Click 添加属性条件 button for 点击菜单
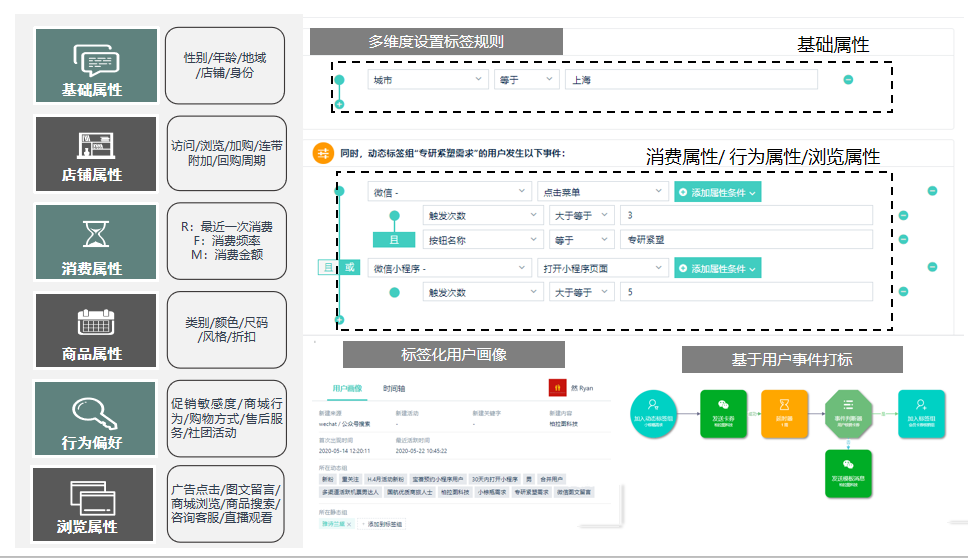 click(717, 192)
